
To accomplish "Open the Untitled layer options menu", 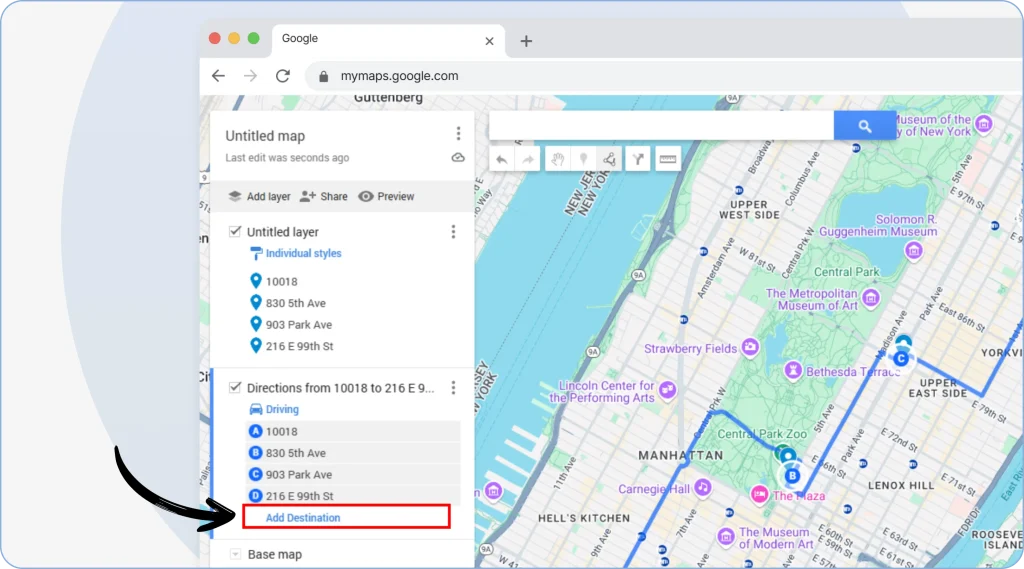I will pos(453,232).
